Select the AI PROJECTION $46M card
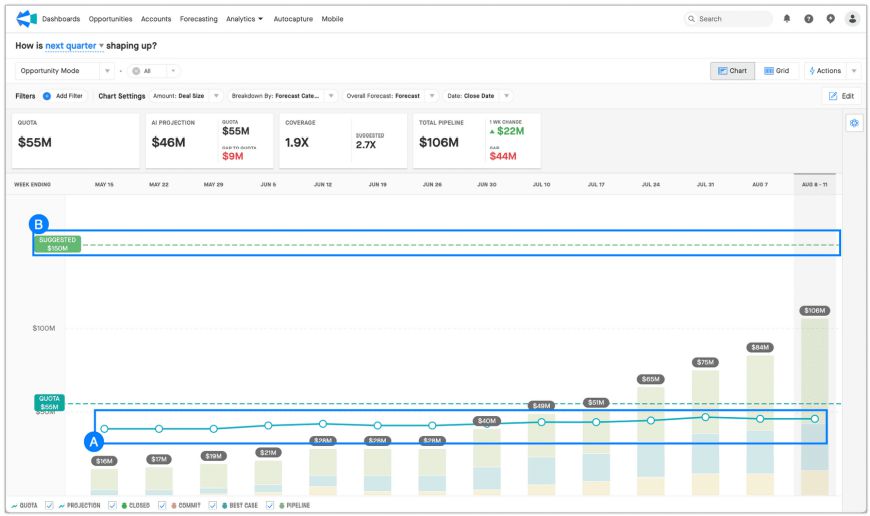 (x=209, y=141)
